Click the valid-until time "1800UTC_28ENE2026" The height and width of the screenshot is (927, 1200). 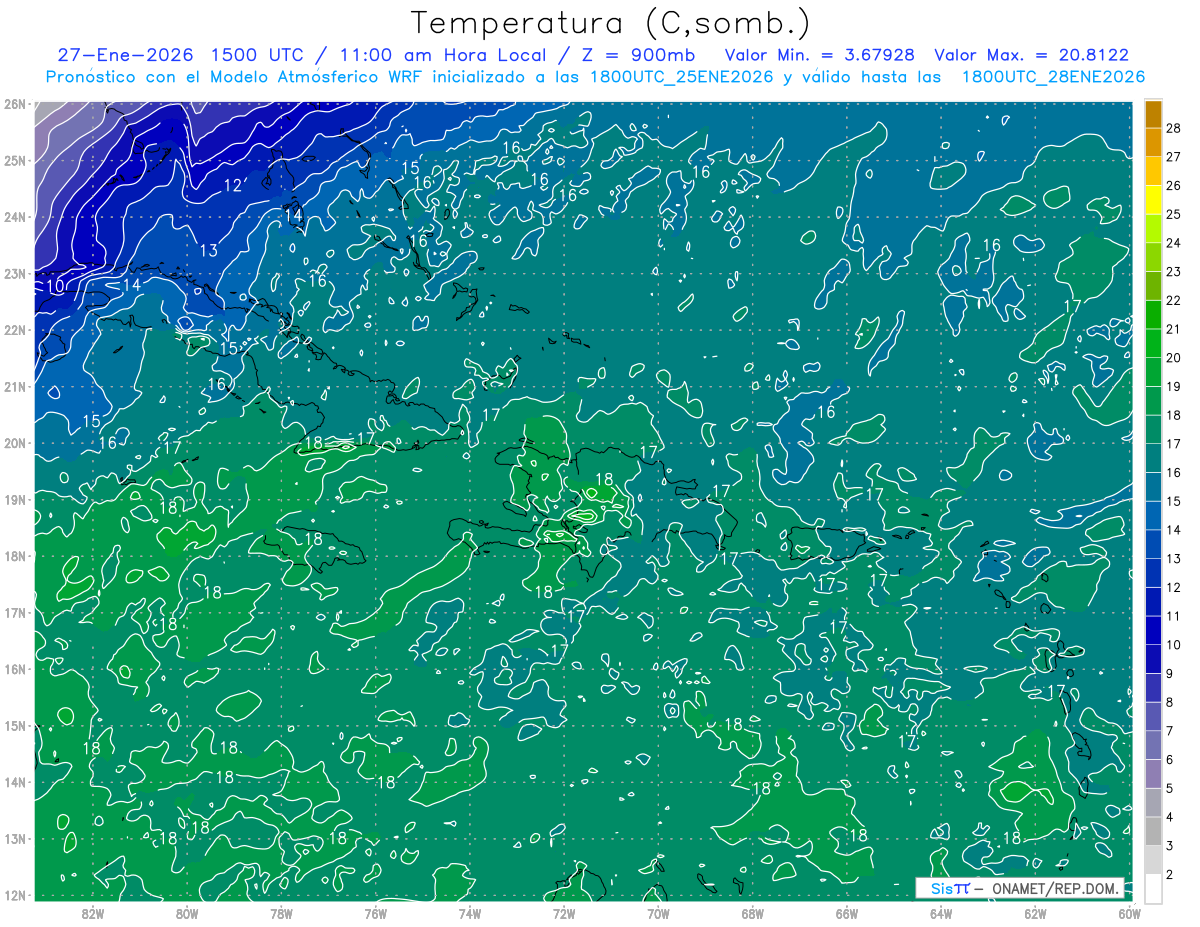point(1053,77)
